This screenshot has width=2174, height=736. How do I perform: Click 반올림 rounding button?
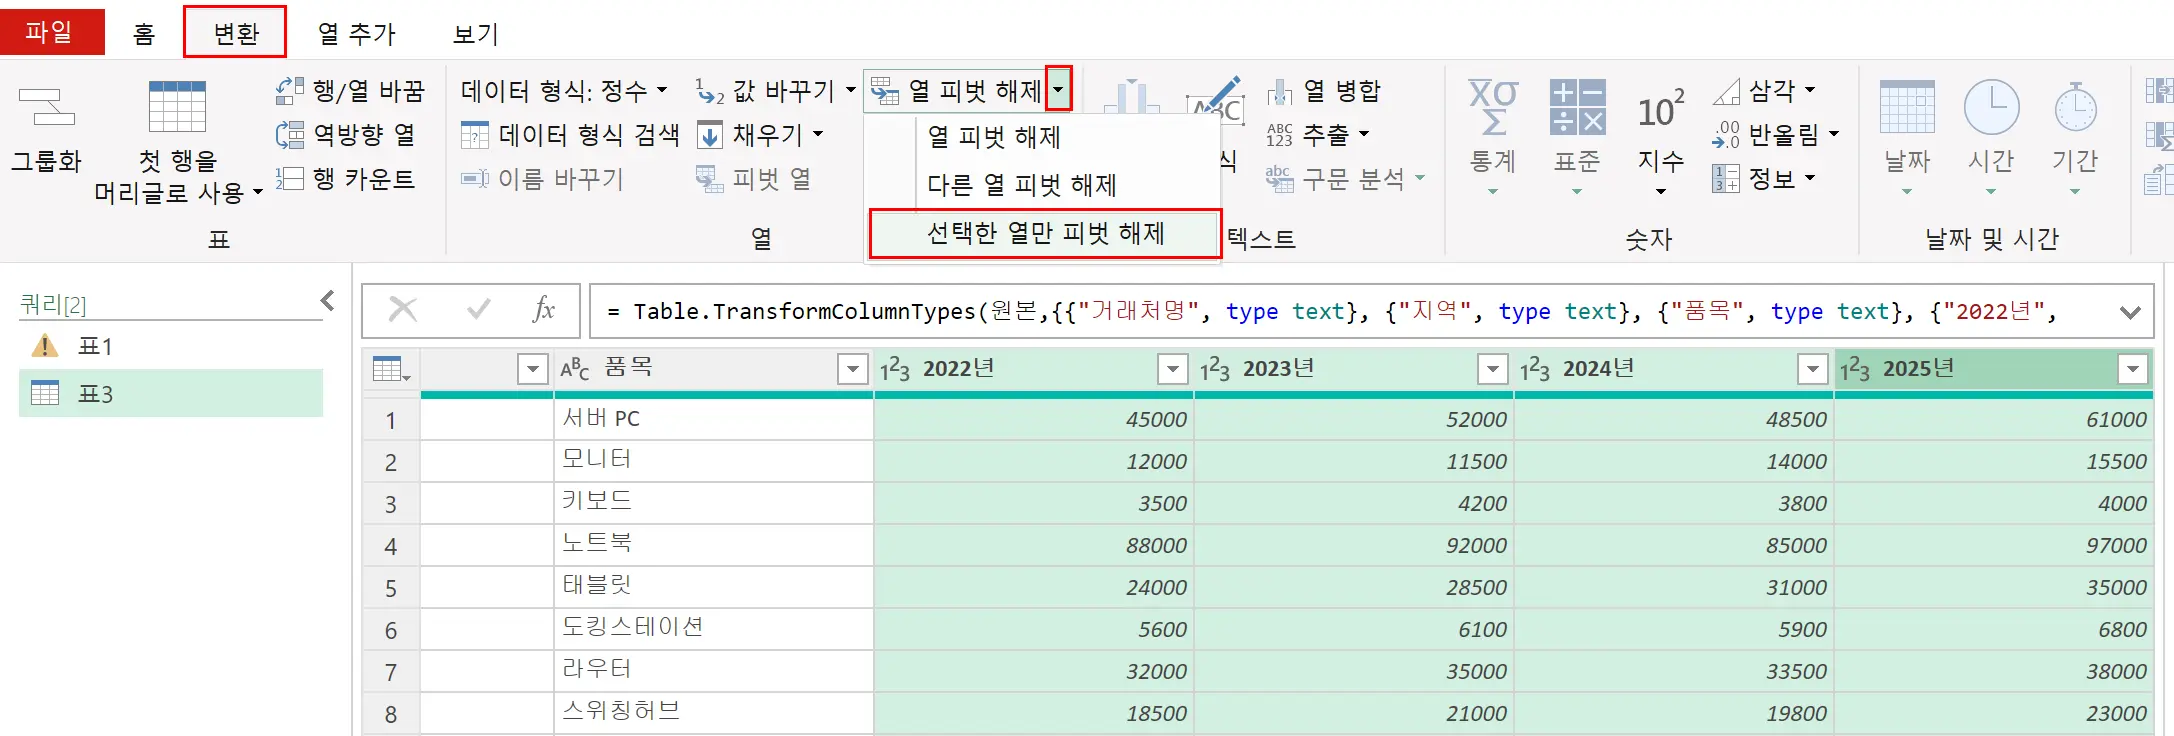tap(1776, 135)
